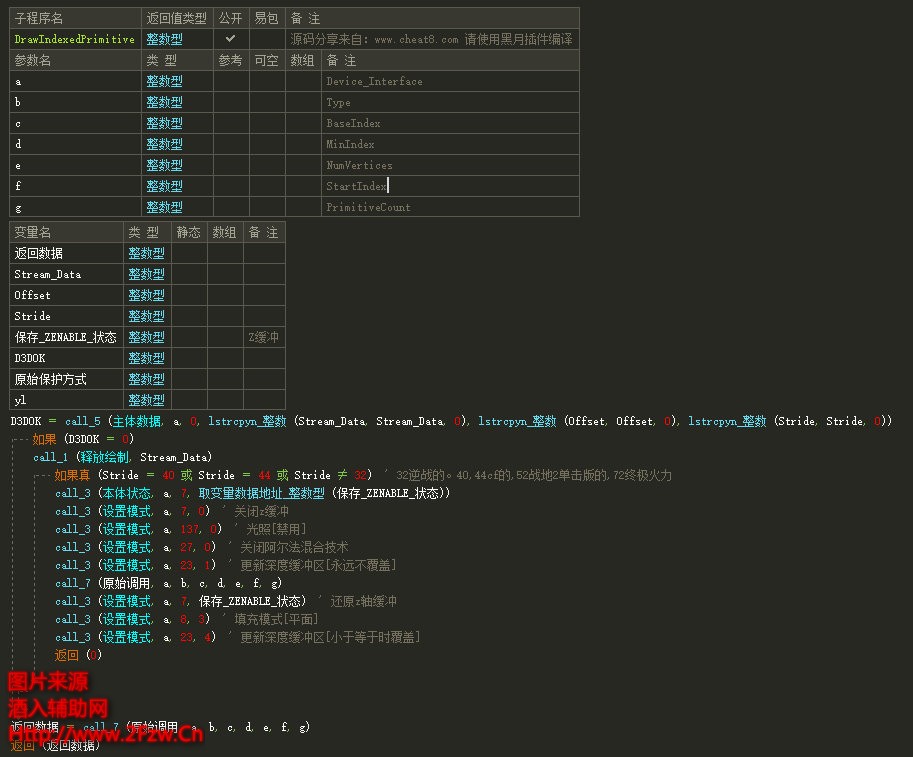
Task: Click the comment 关闭z缓冲
Action: pyautogui.click(x=261, y=511)
